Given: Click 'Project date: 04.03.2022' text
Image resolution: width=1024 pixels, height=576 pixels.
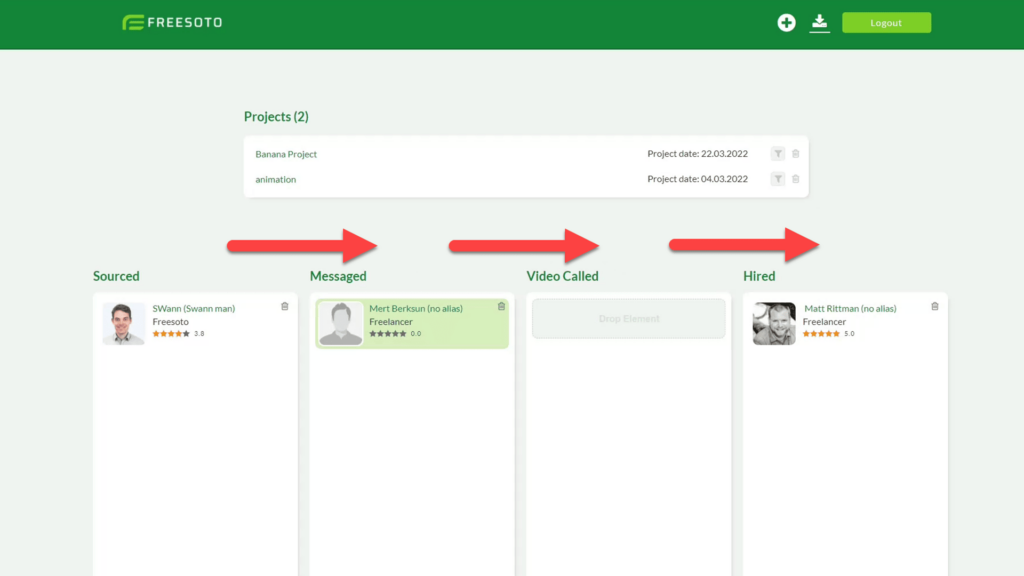Looking at the screenshot, I should click(x=697, y=179).
